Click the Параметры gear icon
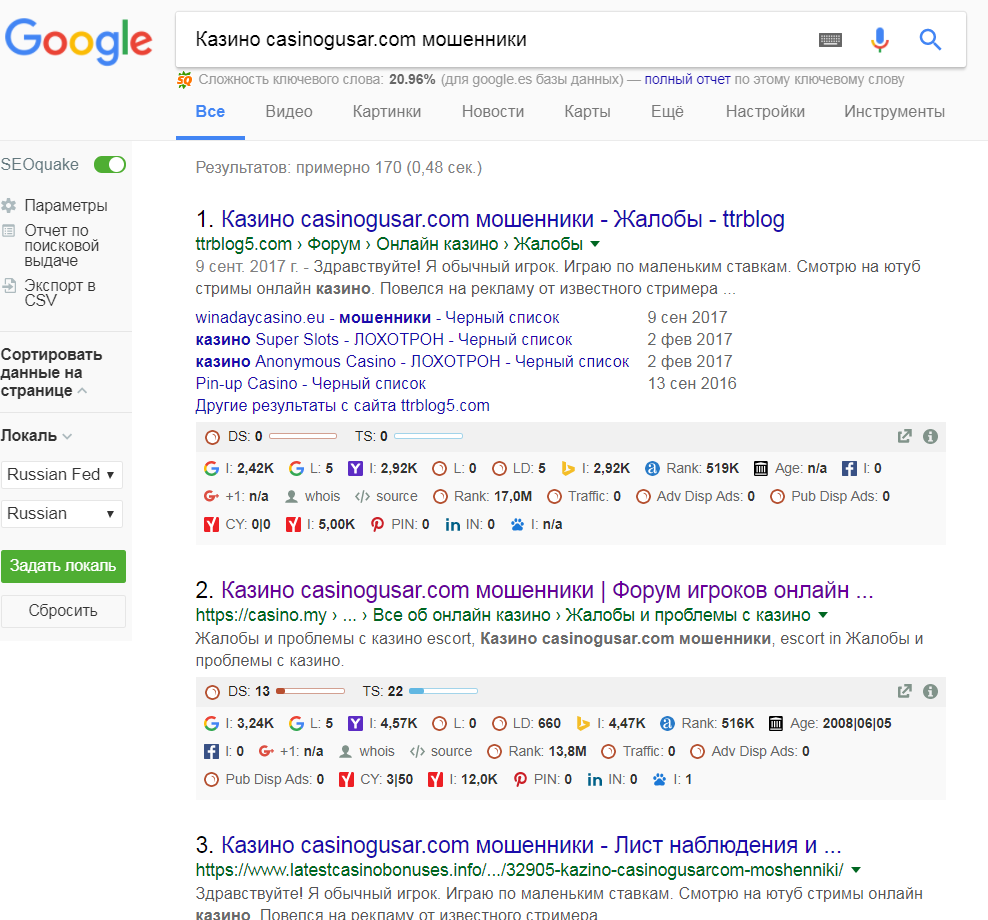Image resolution: width=988 pixels, height=920 pixels. [9, 205]
